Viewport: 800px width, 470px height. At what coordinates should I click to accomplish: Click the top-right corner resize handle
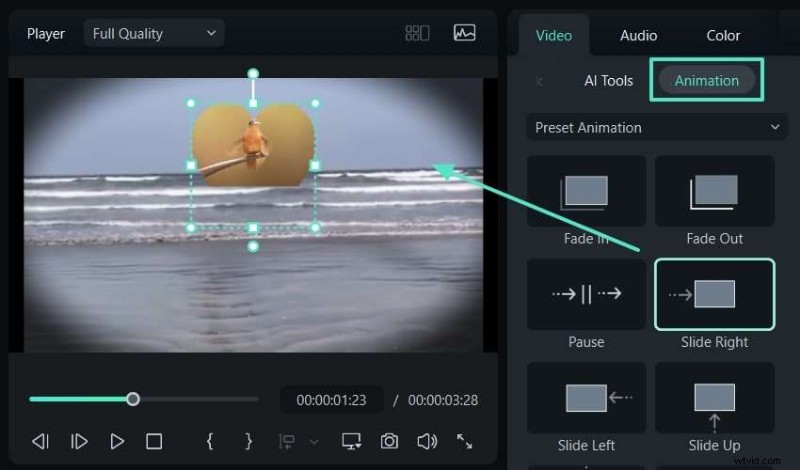coord(315,104)
